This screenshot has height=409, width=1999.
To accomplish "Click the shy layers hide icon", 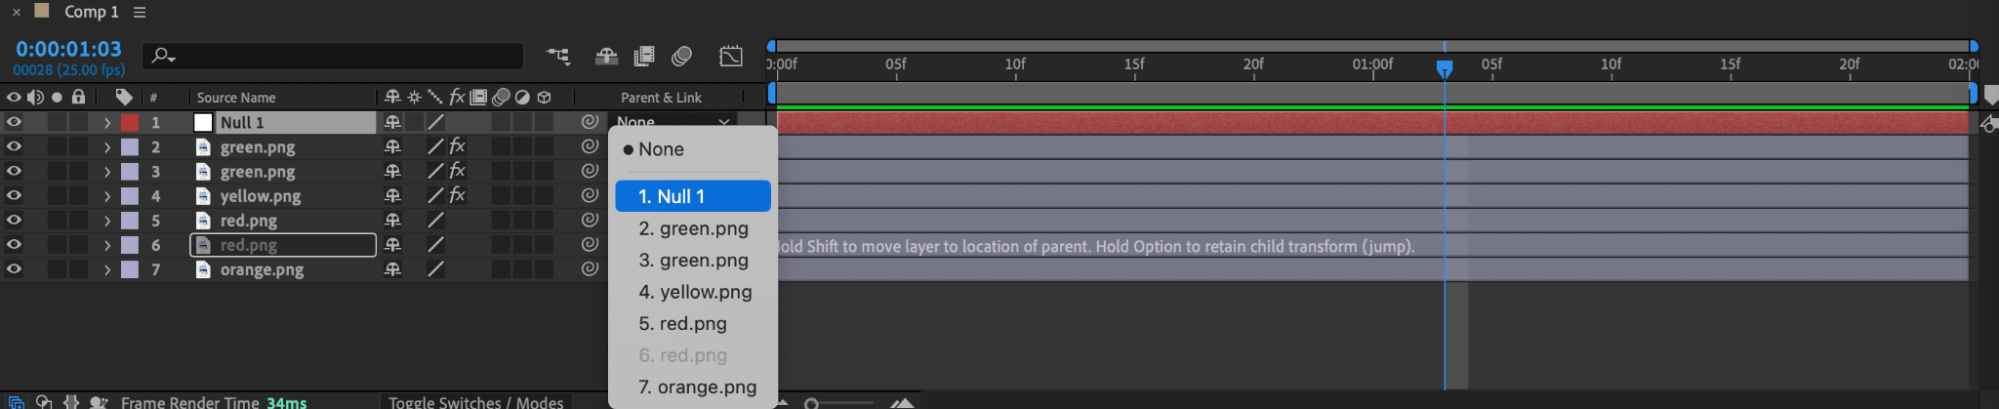I will (x=606, y=56).
